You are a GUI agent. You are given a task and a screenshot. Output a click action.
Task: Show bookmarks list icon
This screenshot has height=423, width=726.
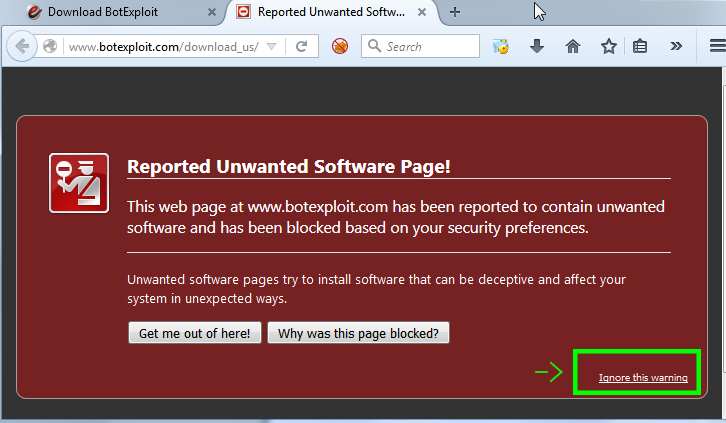pyautogui.click(x=640, y=46)
